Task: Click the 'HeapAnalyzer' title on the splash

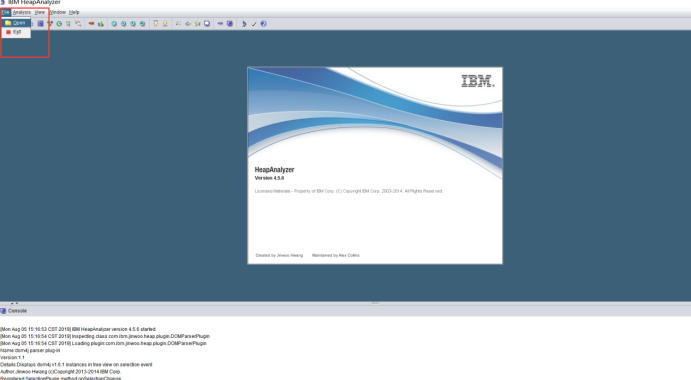Action: pos(274,170)
